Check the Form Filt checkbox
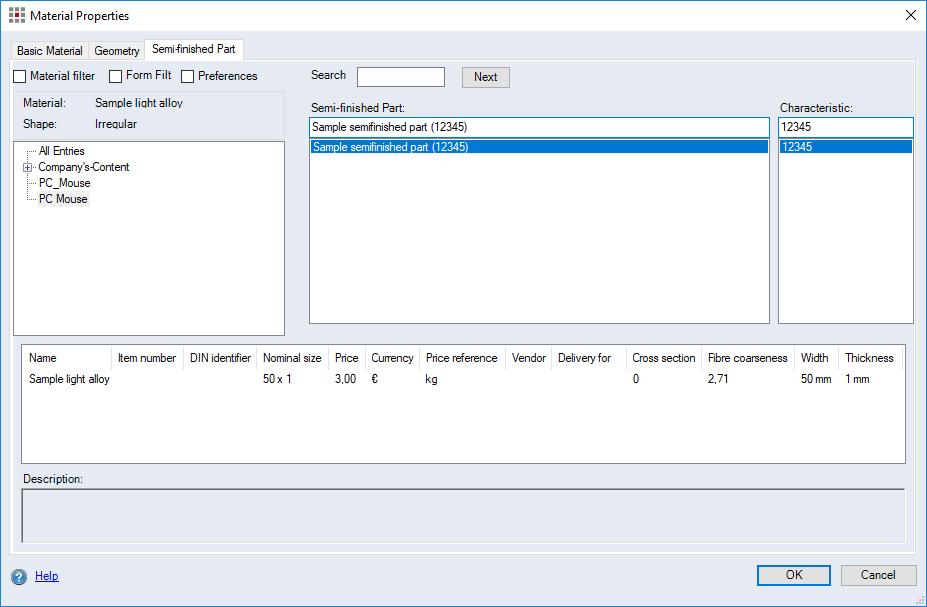The width and height of the screenshot is (927, 607). (117, 76)
